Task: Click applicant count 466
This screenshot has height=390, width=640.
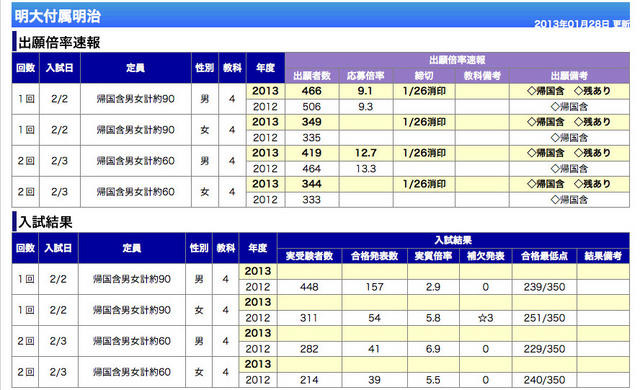Action: [311, 91]
